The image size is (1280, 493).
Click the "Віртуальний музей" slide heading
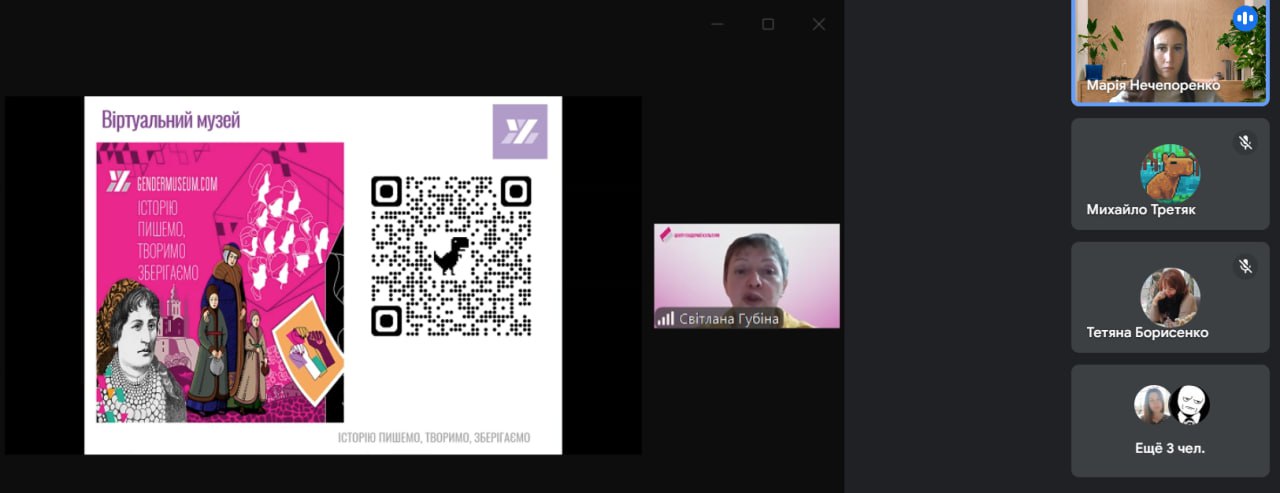(171, 120)
